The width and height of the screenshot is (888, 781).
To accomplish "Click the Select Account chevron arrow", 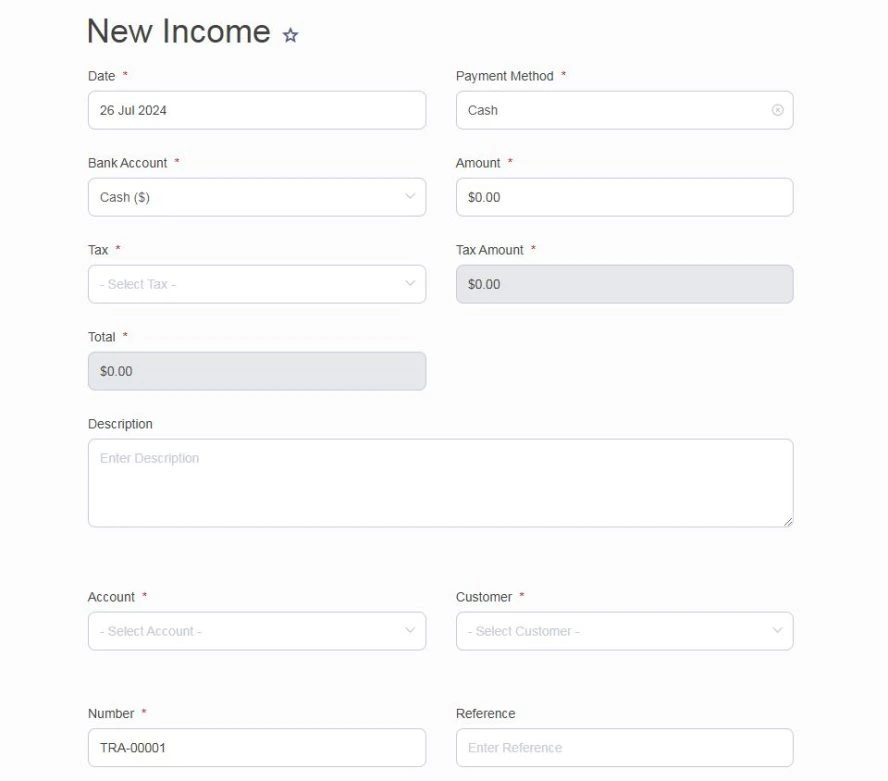I will point(409,631).
